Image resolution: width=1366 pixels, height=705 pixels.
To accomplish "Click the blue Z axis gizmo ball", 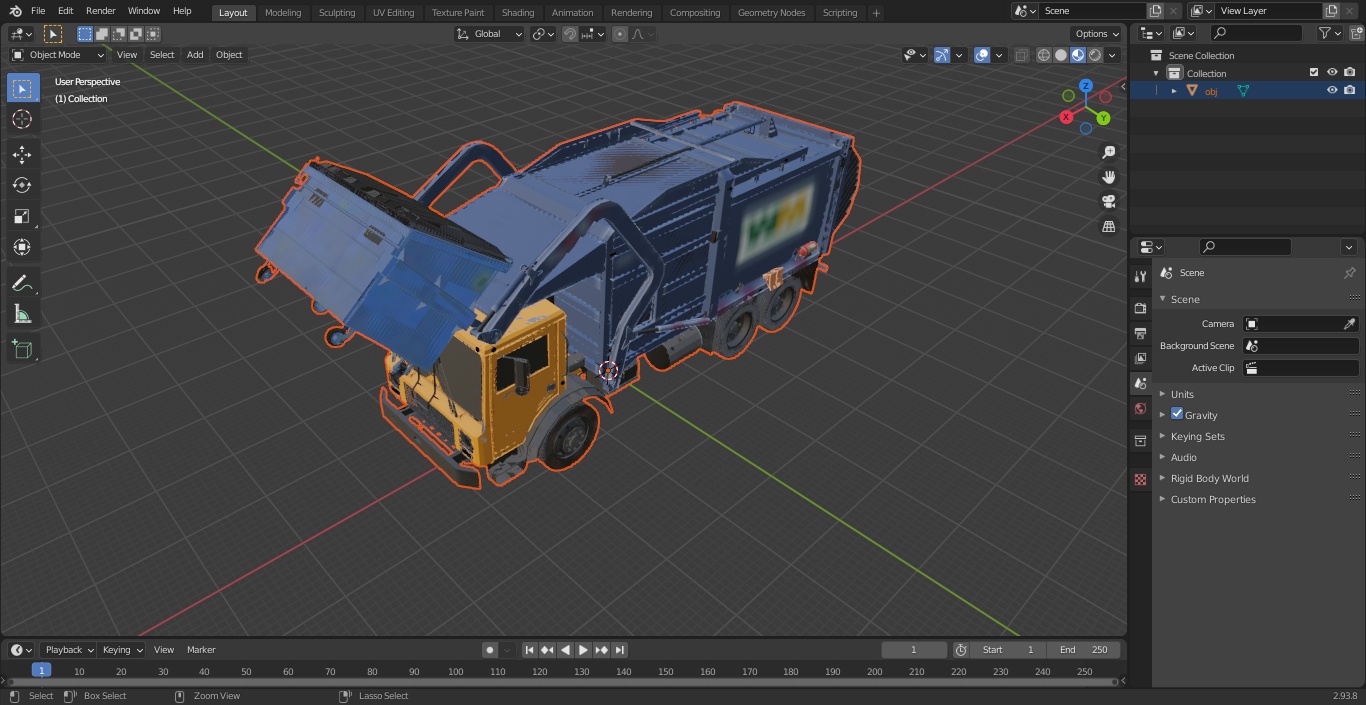I will tap(1086, 86).
